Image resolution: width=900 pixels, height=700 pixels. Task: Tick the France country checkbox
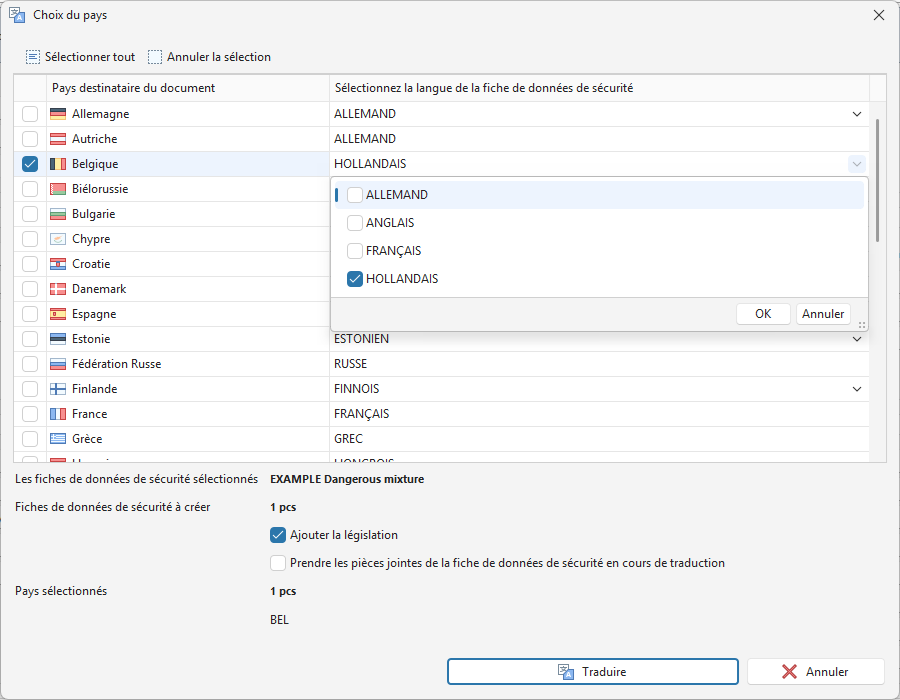(x=30, y=414)
